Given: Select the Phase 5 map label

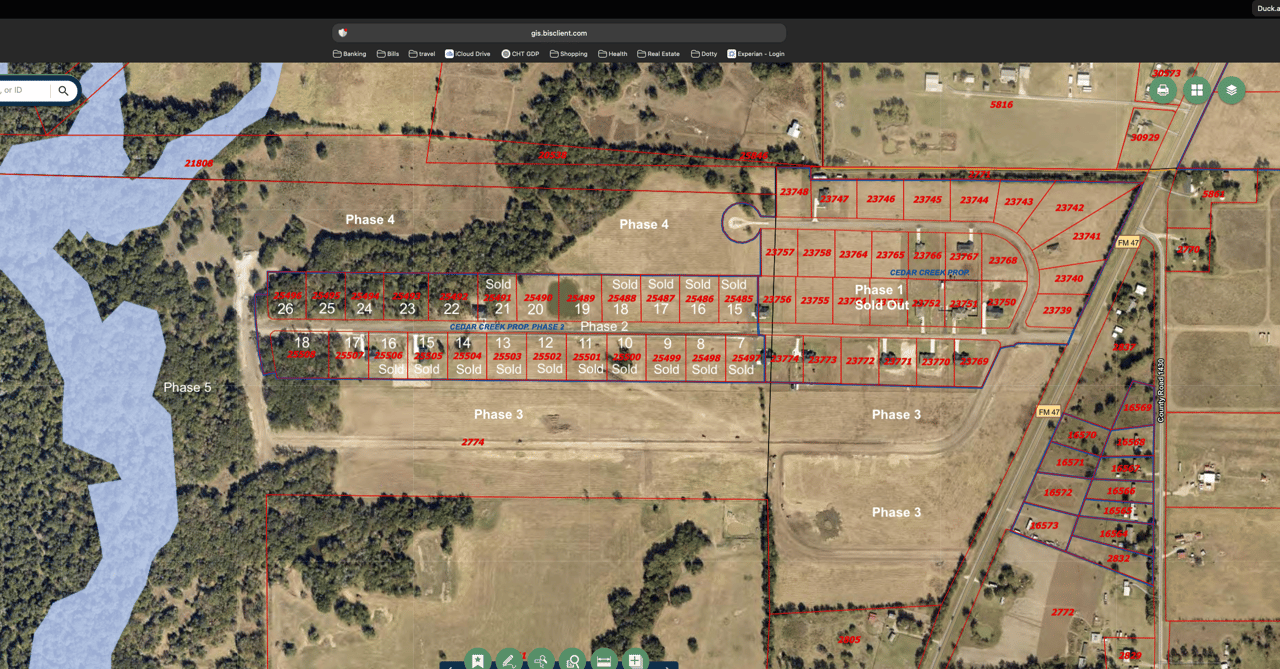Looking at the screenshot, I should pyautogui.click(x=187, y=387).
